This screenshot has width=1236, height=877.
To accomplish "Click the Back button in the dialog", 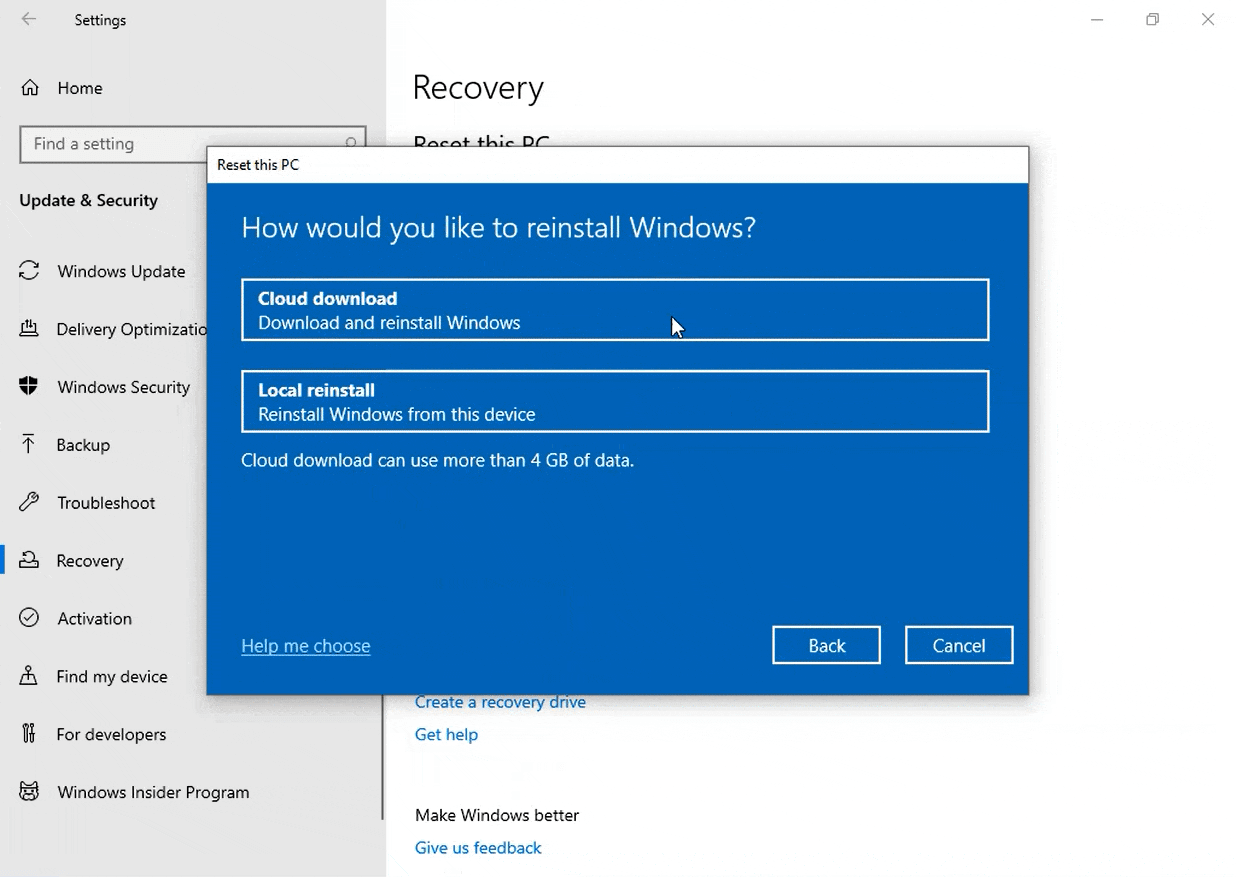I will click(826, 645).
